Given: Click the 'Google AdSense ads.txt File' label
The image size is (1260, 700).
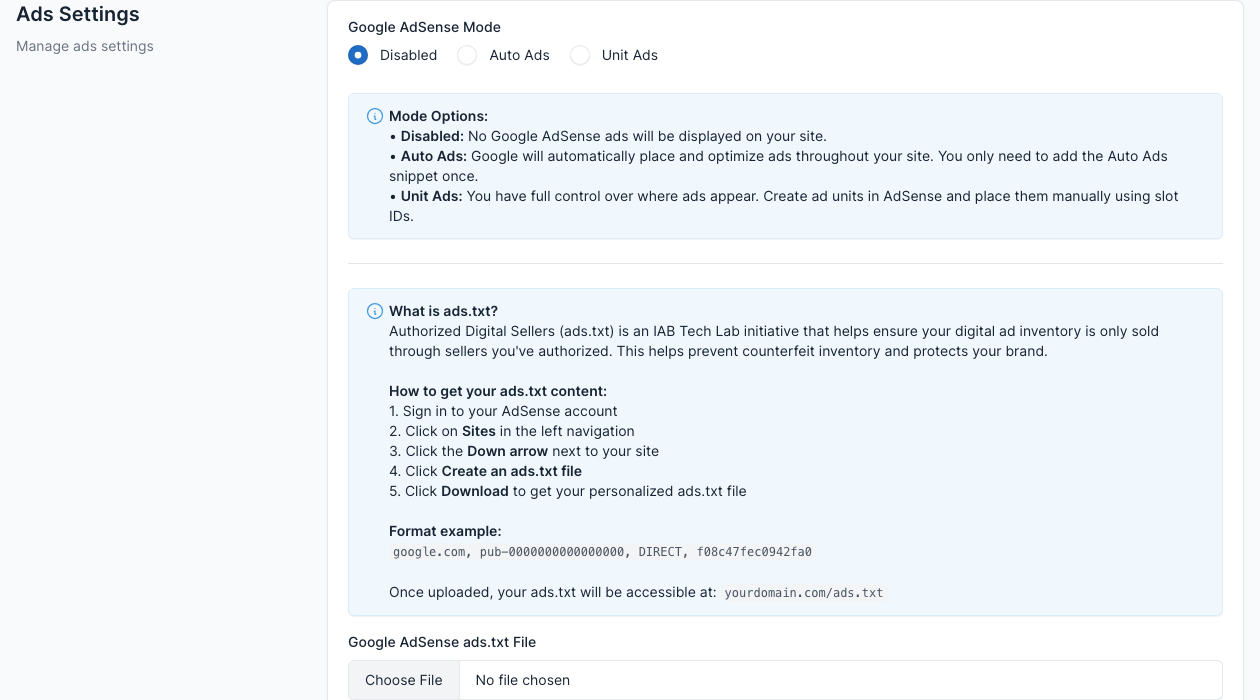Looking at the screenshot, I should click(442, 642).
